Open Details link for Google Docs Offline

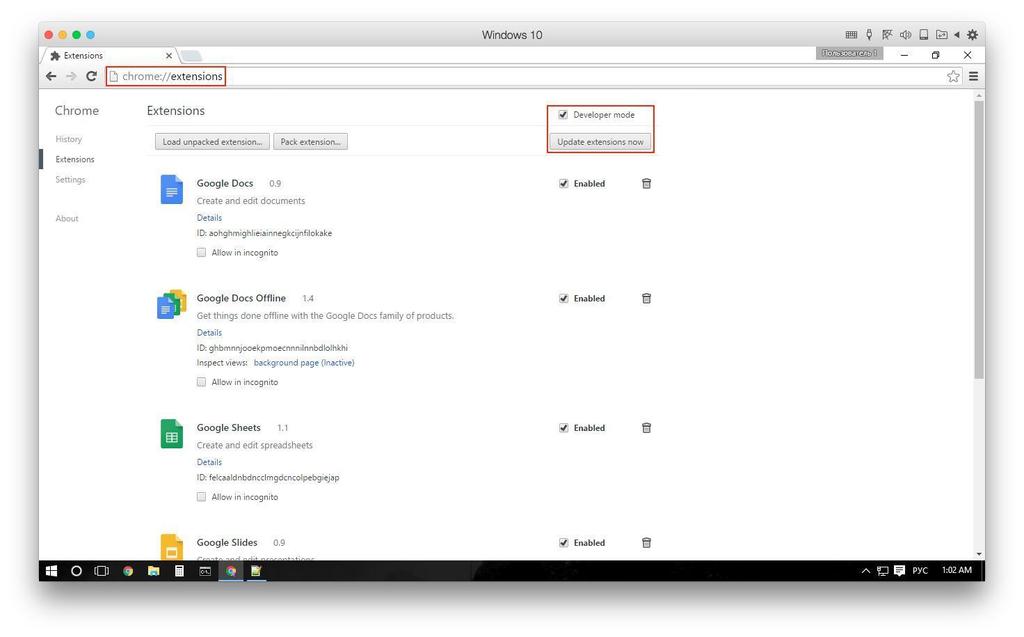209,333
